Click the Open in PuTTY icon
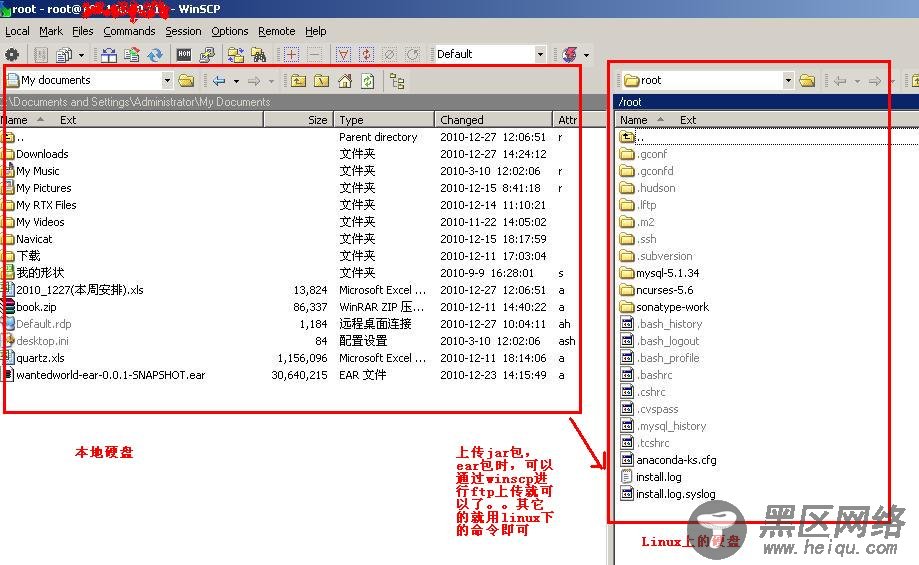The height and width of the screenshot is (565, 919). (206, 55)
